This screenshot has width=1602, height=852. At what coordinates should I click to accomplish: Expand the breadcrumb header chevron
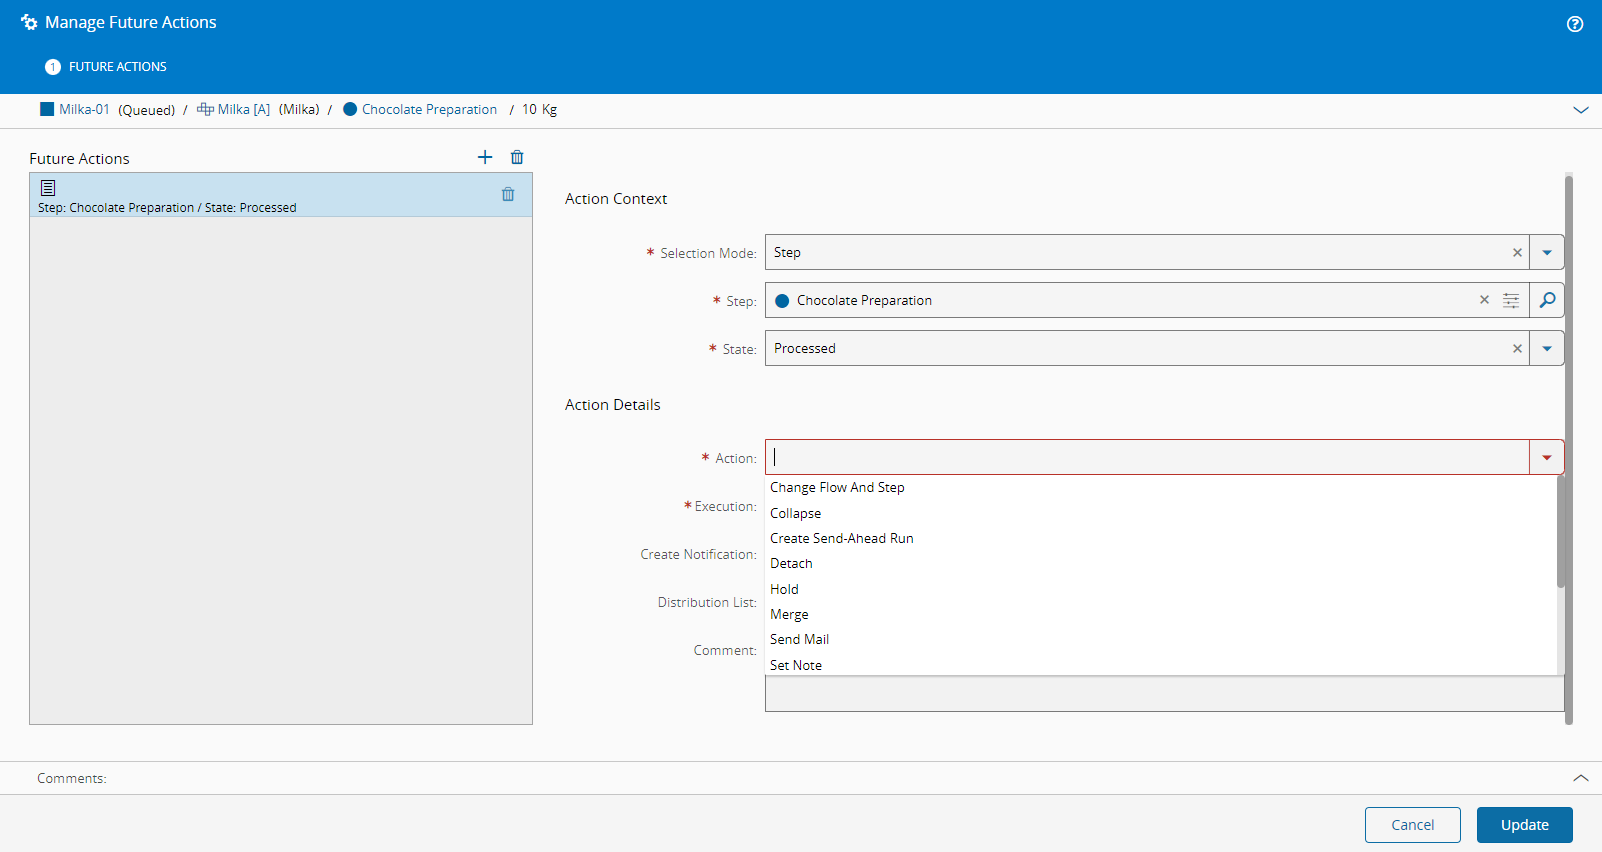tap(1580, 110)
